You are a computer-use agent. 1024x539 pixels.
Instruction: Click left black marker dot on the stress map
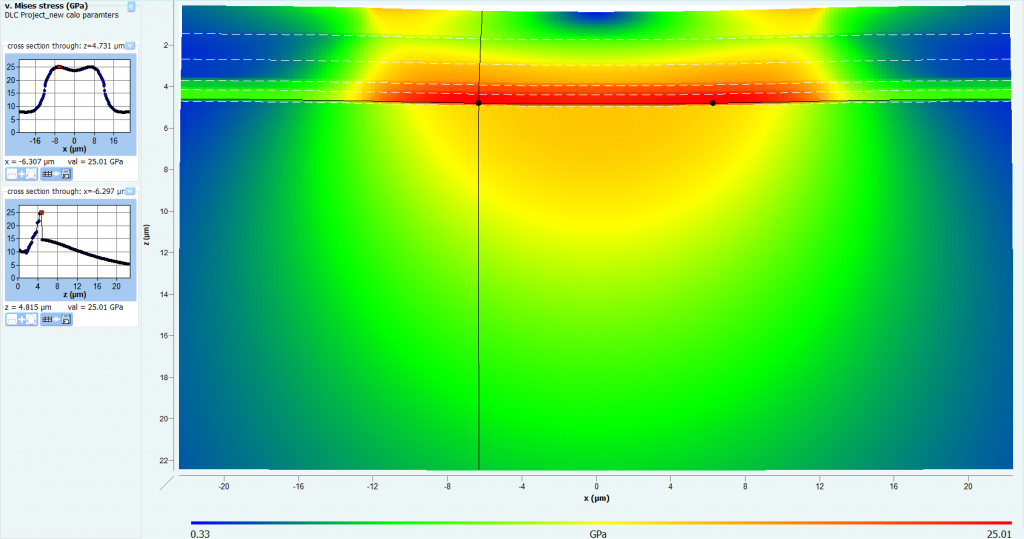[x=479, y=103]
